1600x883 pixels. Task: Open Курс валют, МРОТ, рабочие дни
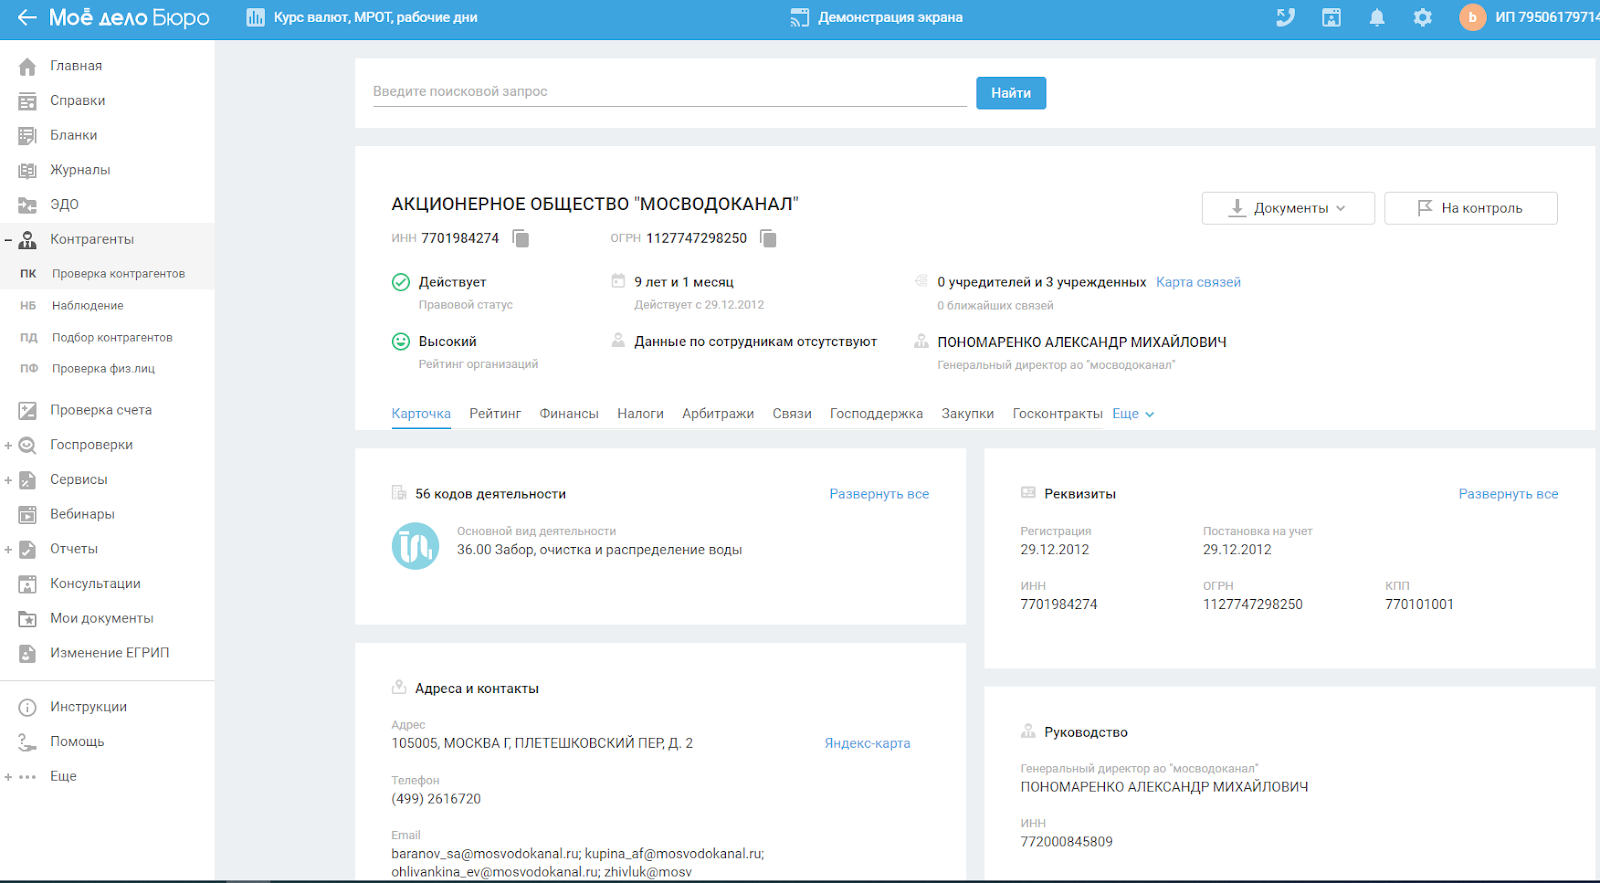362,17
